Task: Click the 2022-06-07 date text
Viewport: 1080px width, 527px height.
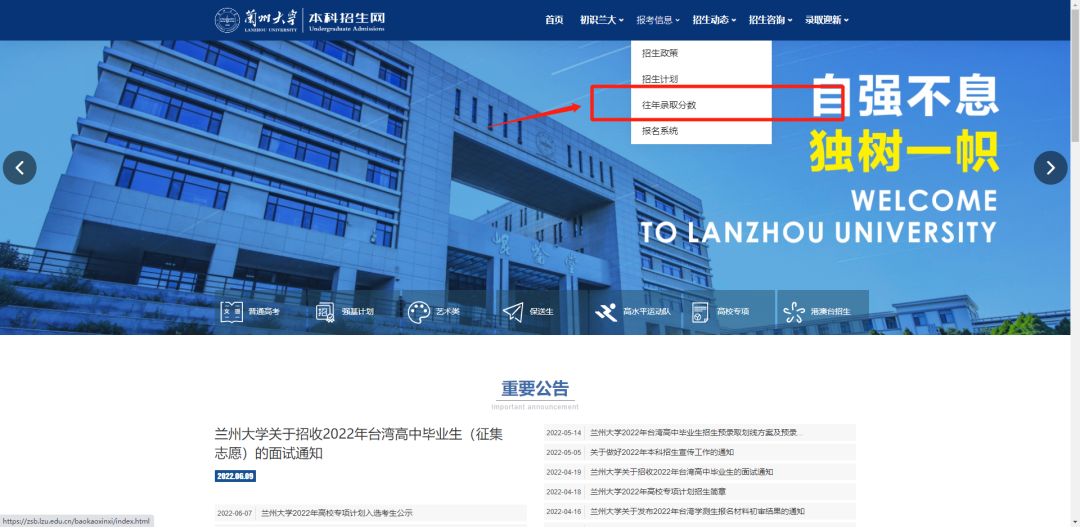Action: click(234, 513)
